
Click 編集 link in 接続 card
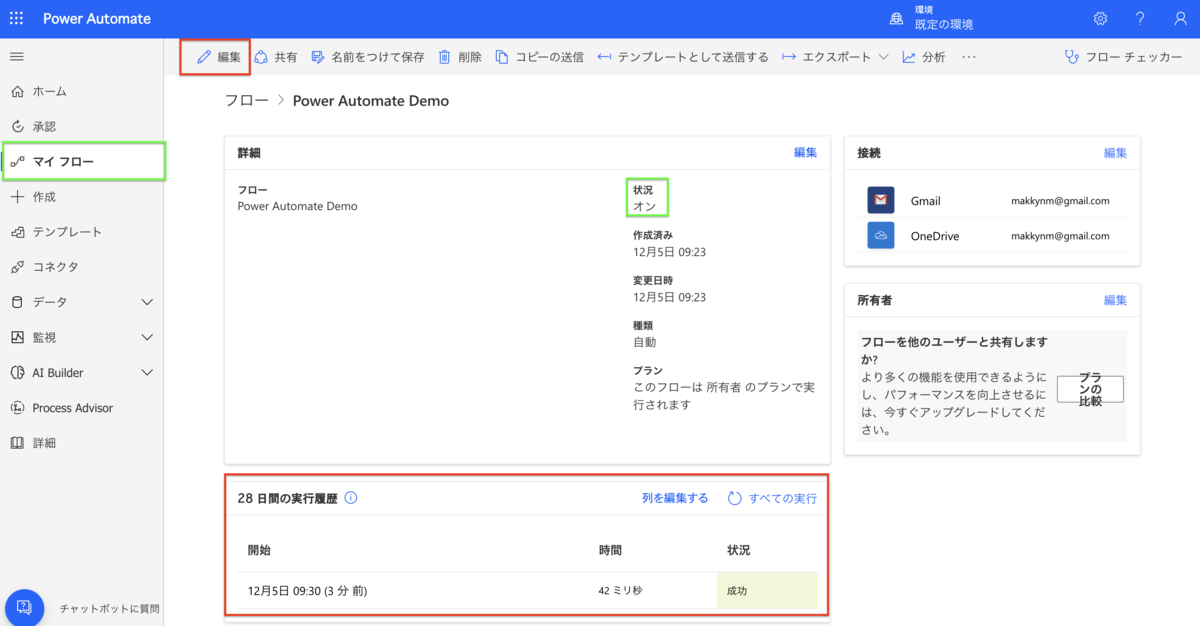tap(1115, 153)
